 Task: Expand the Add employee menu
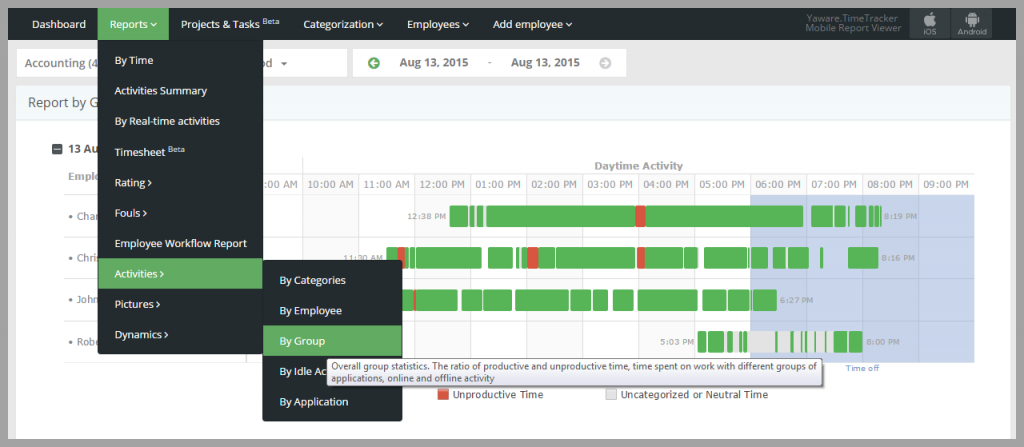532,24
